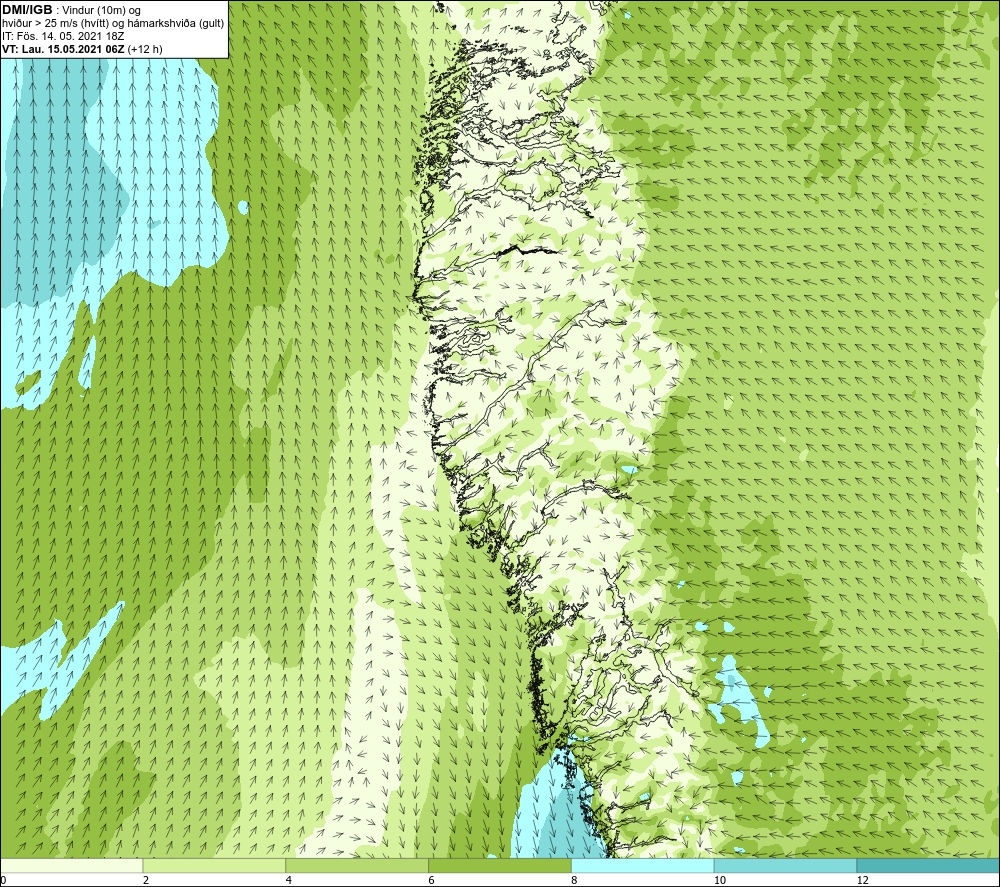Click the scale label '12'

pos(863,881)
